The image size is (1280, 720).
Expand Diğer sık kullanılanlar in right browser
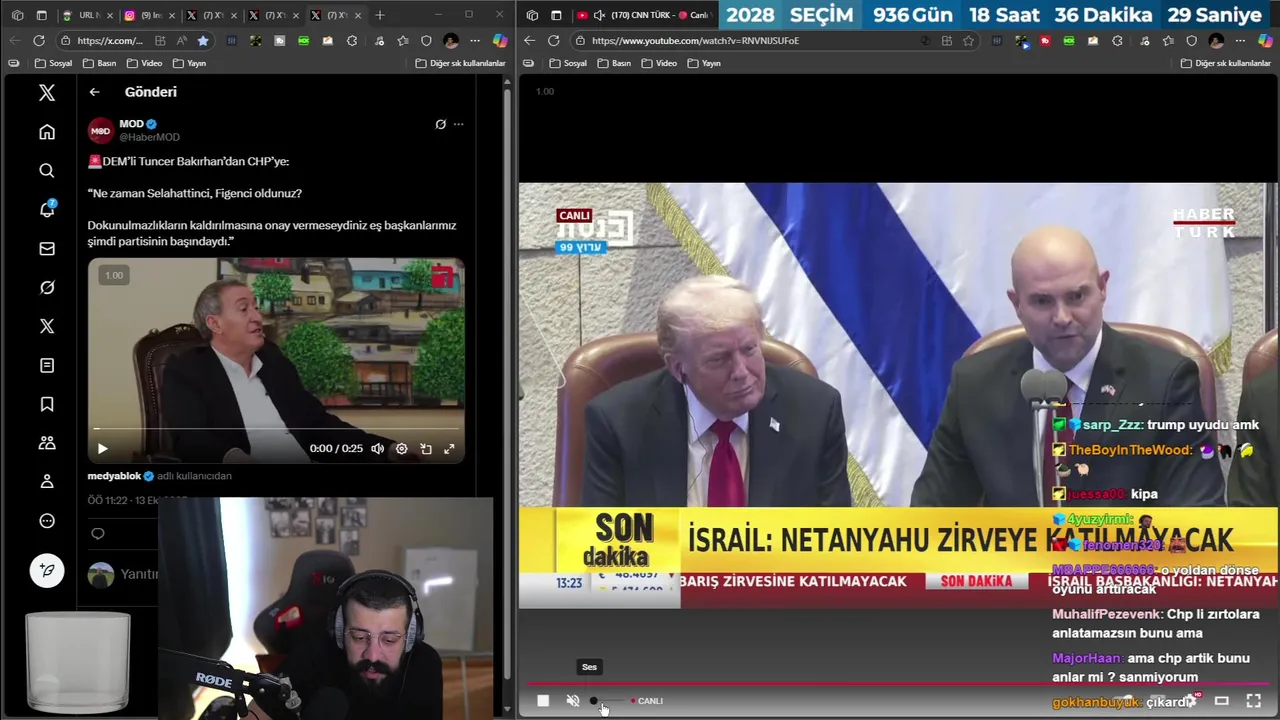[1225, 63]
